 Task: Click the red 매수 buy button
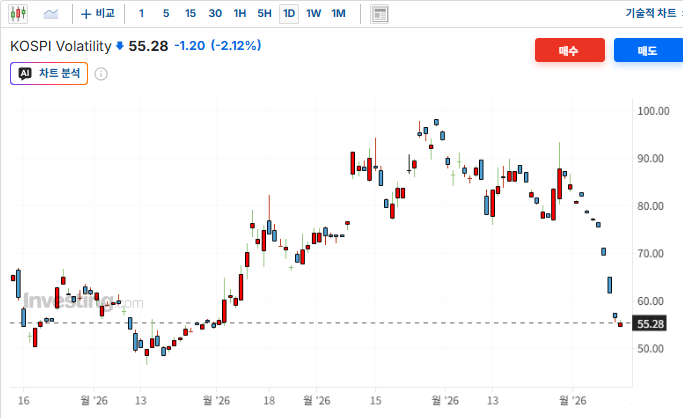pos(570,50)
